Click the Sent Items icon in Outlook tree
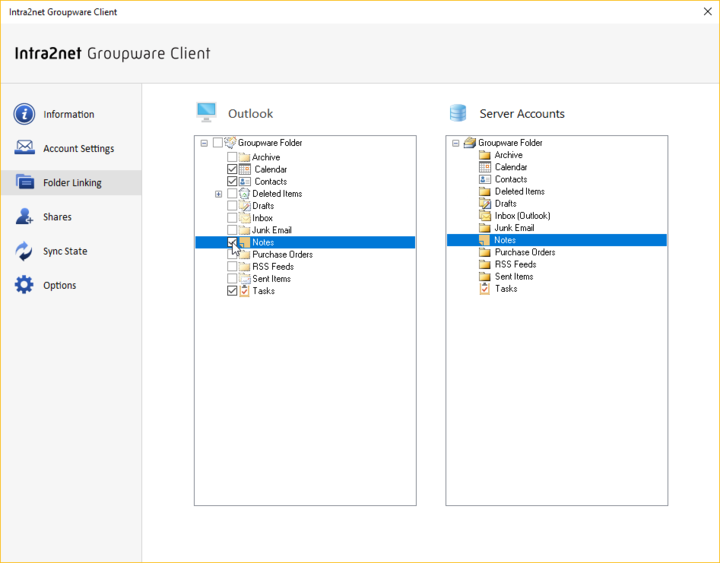This screenshot has width=720, height=563. click(x=245, y=279)
